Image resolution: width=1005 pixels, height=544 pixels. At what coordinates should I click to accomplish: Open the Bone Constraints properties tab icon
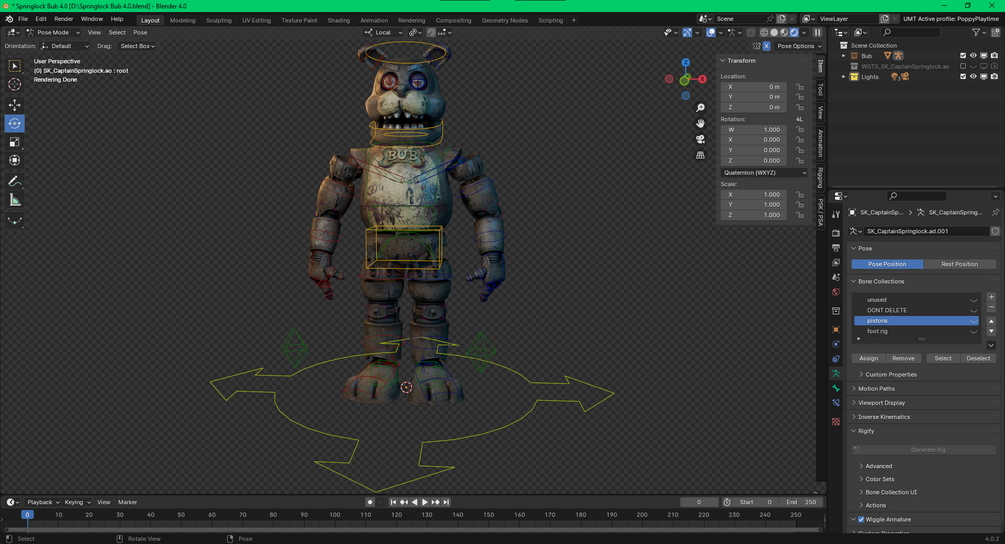[x=836, y=403]
